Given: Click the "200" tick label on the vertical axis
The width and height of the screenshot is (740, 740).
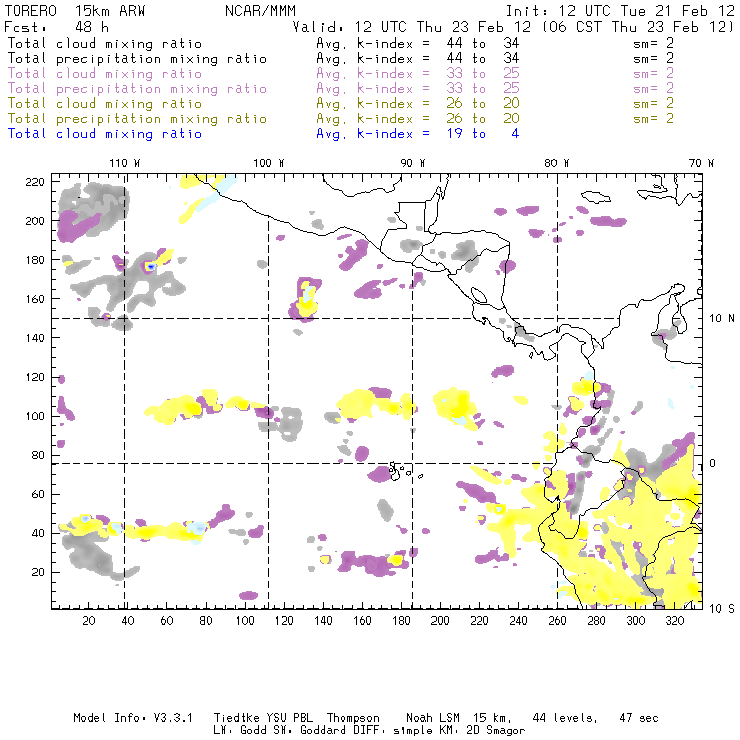Looking at the screenshot, I should tap(35, 221).
